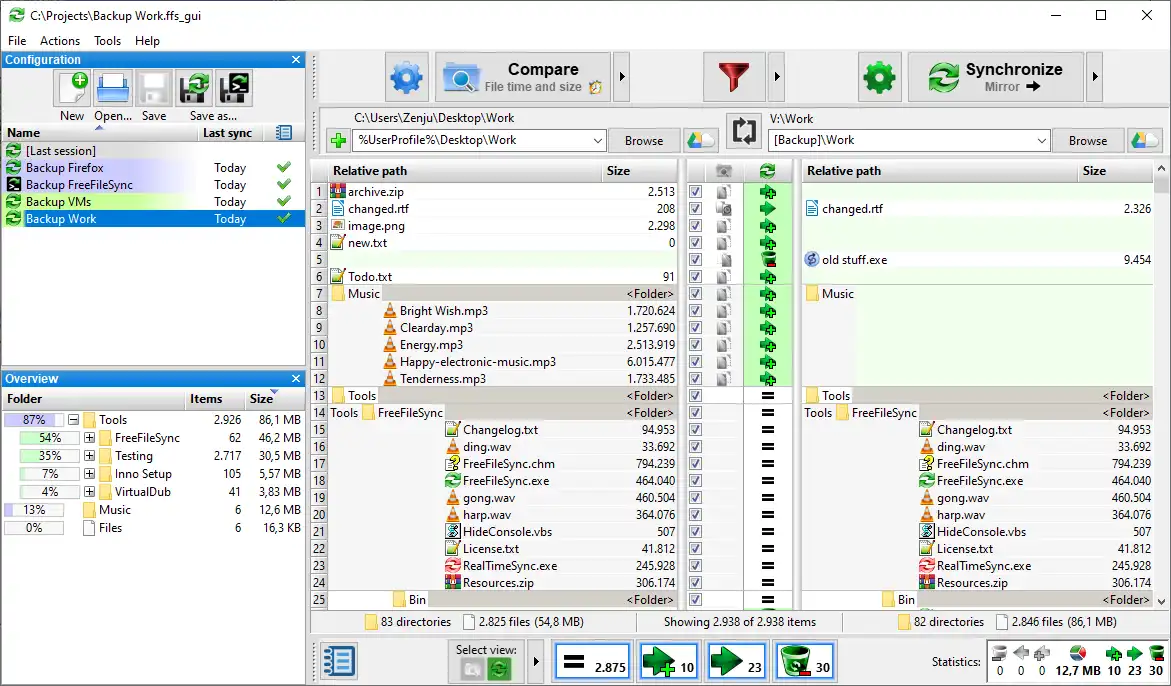Open the Tools menu

[108, 41]
